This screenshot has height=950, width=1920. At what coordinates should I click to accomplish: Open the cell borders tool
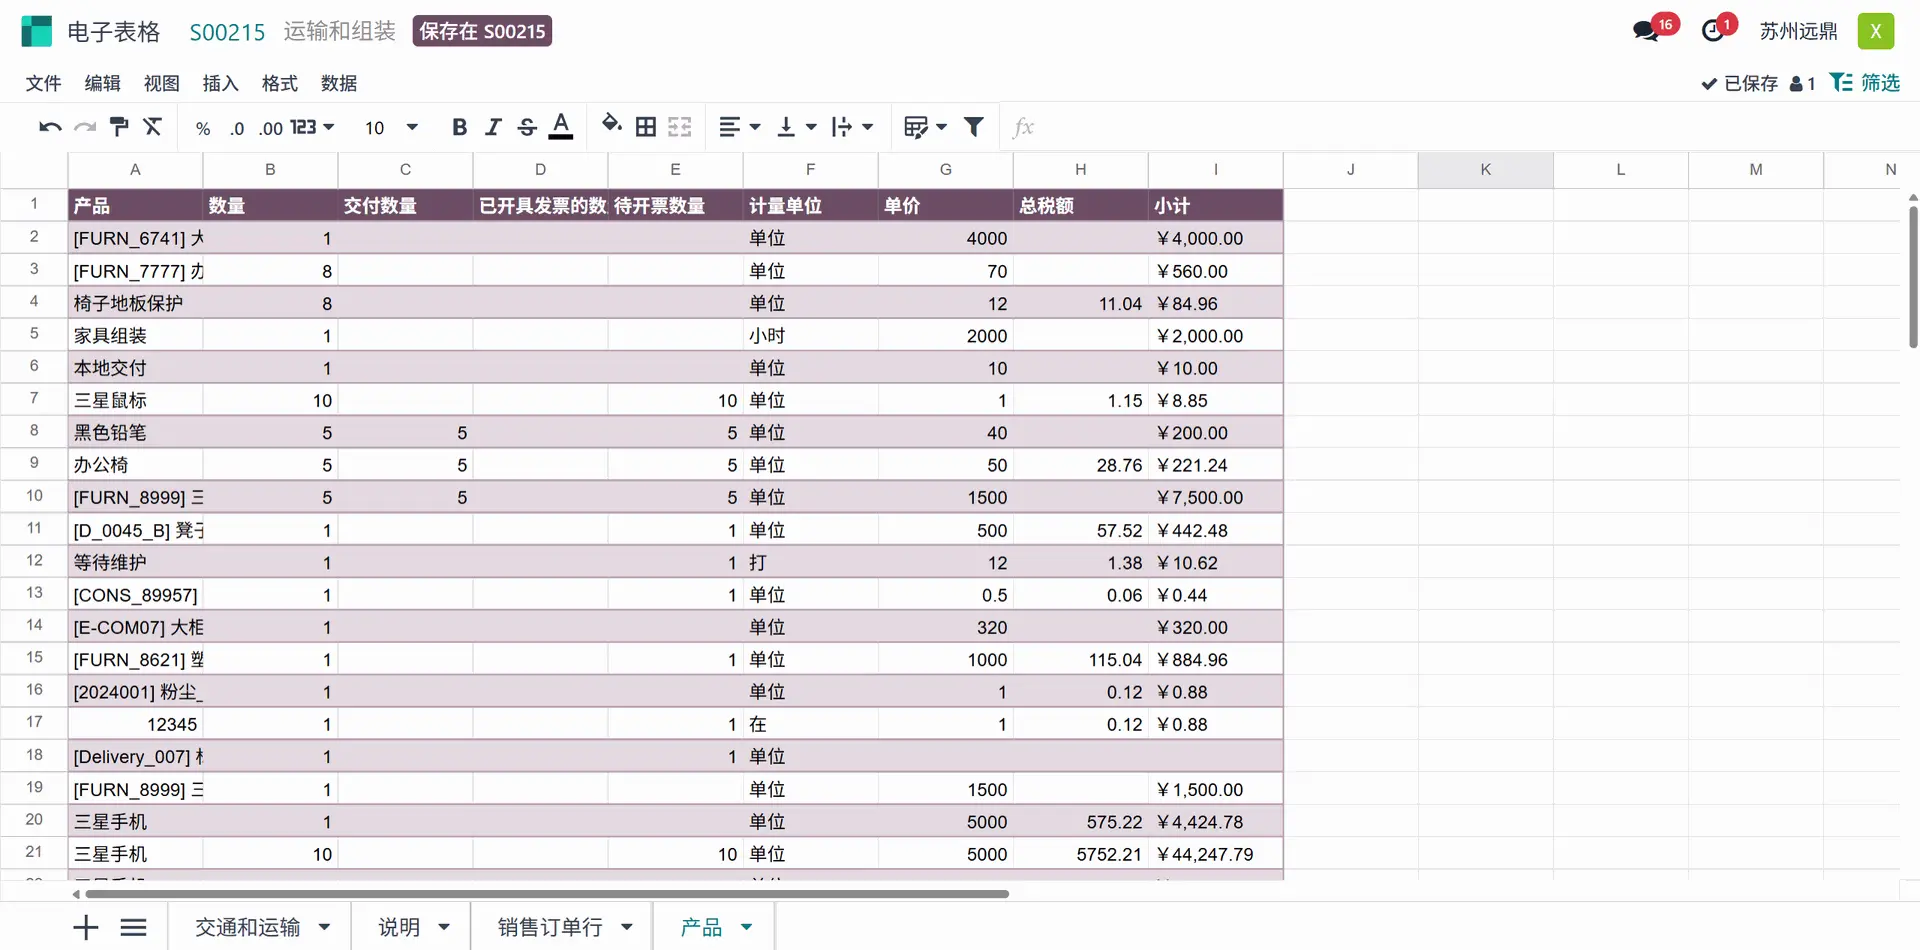pyautogui.click(x=646, y=127)
